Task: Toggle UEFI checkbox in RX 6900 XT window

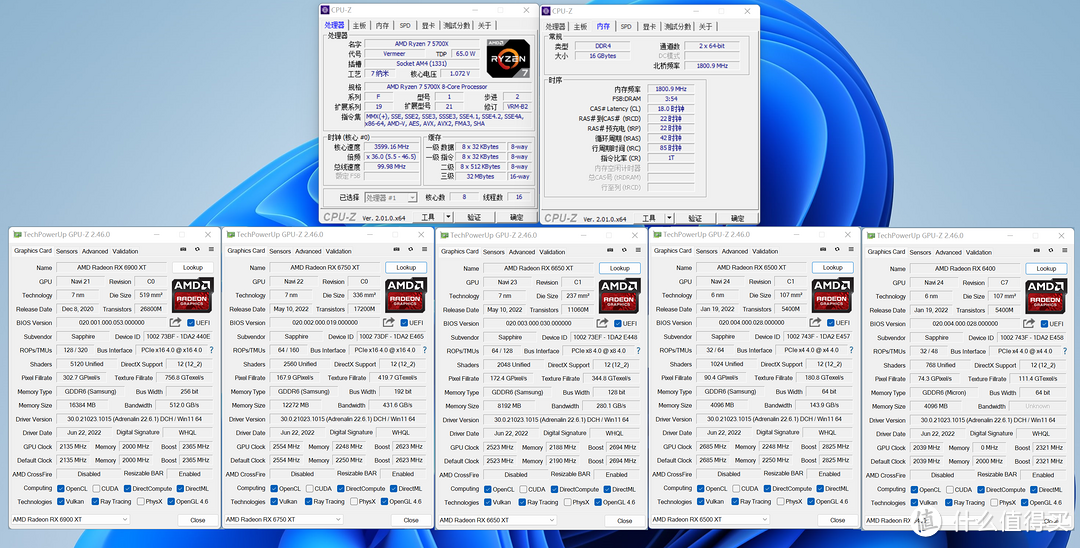Action: 189,322
